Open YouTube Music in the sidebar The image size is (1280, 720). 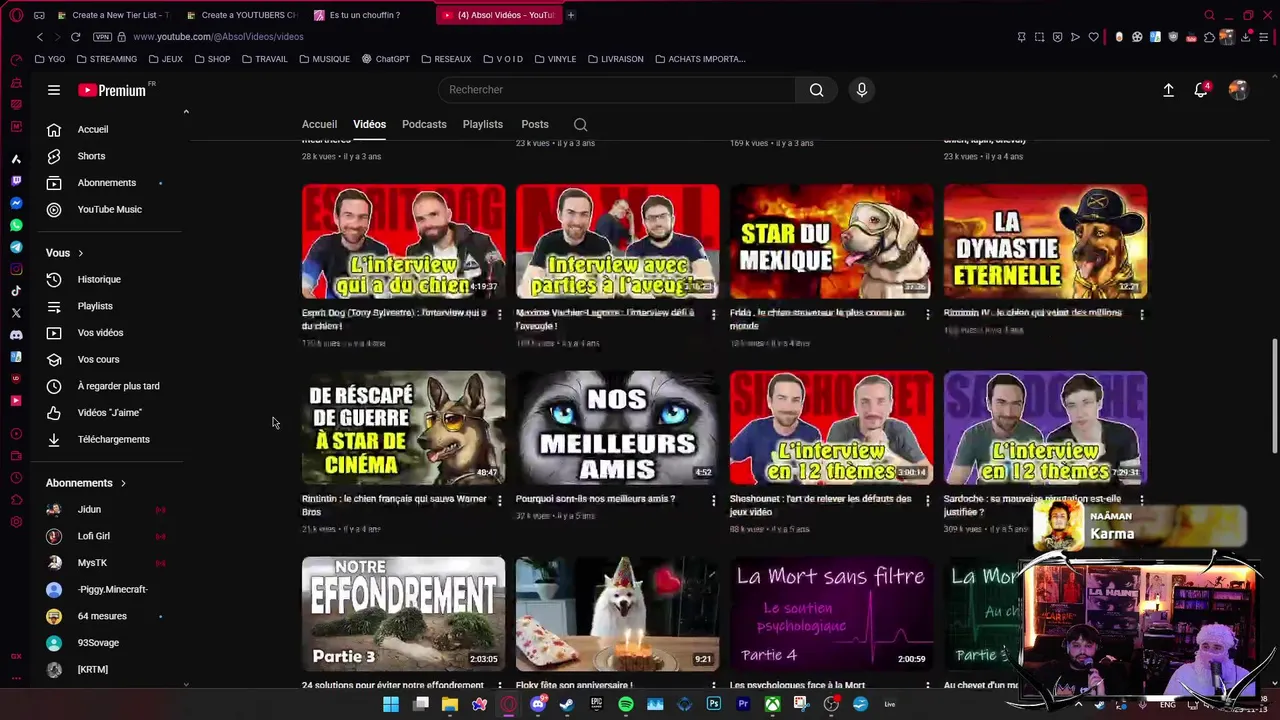point(108,210)
